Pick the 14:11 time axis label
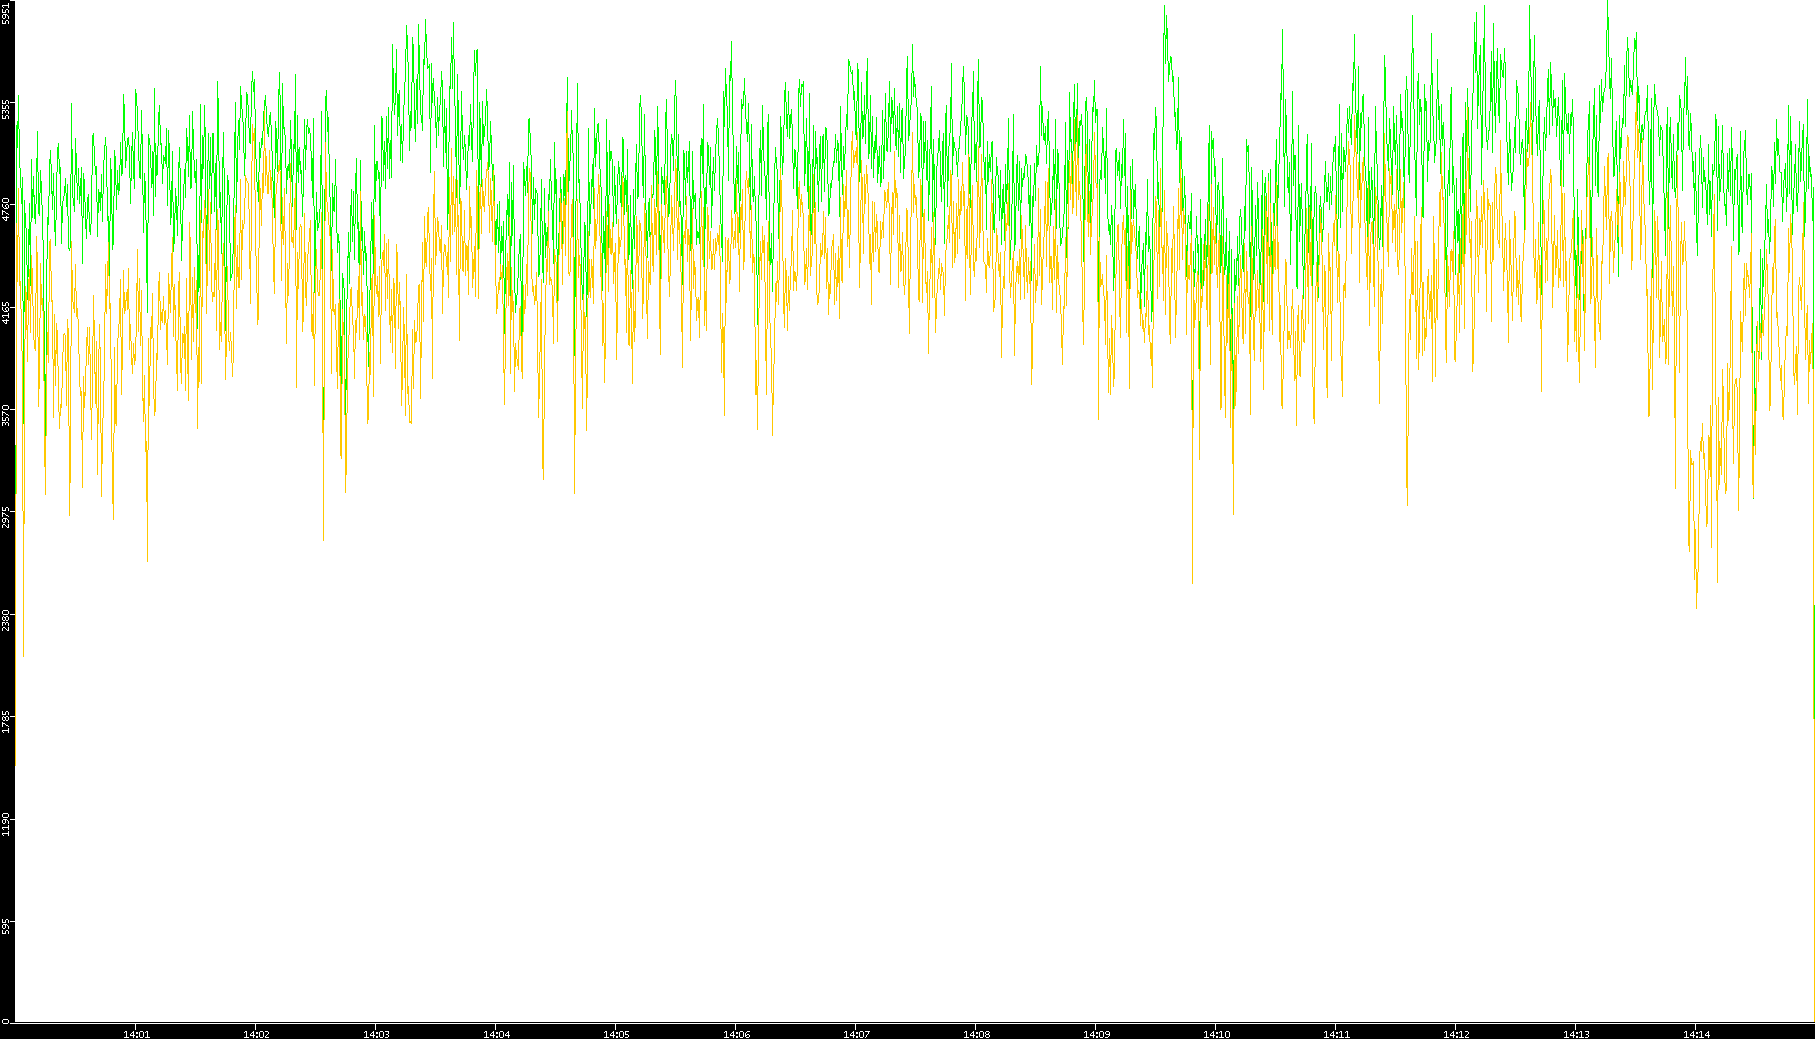Screen dimensions: 1815x1039 point(1336,1034)
